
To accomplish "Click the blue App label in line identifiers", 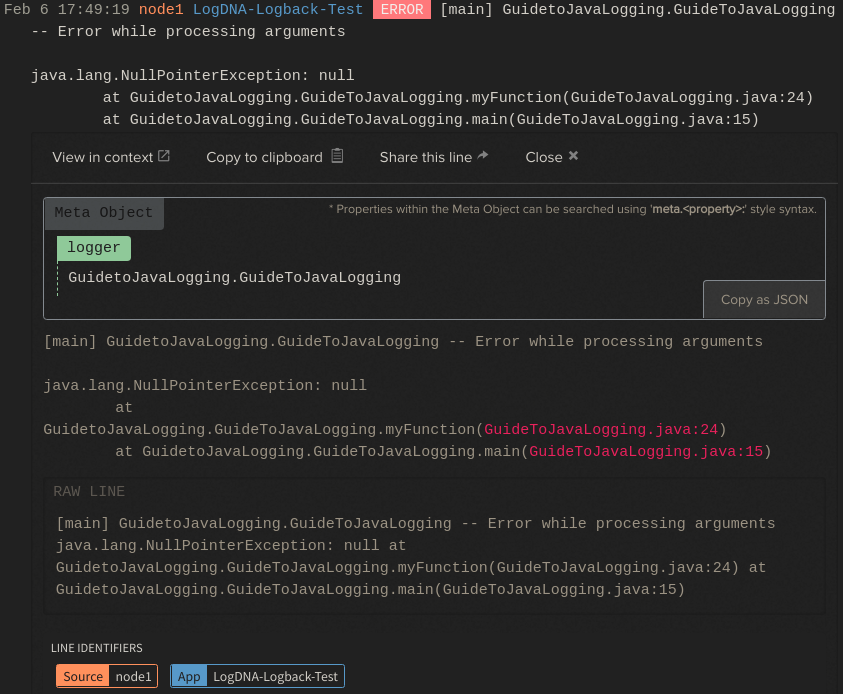I will [189, 676].
